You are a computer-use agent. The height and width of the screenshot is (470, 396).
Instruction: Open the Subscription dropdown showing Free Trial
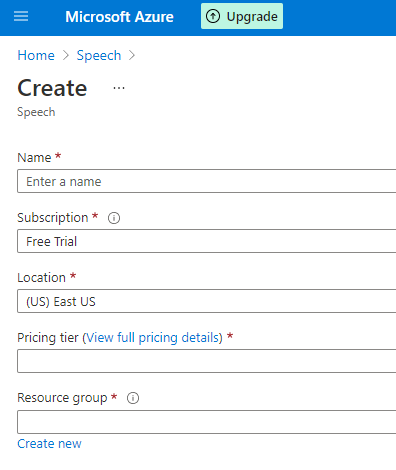(x=207, y=241)
